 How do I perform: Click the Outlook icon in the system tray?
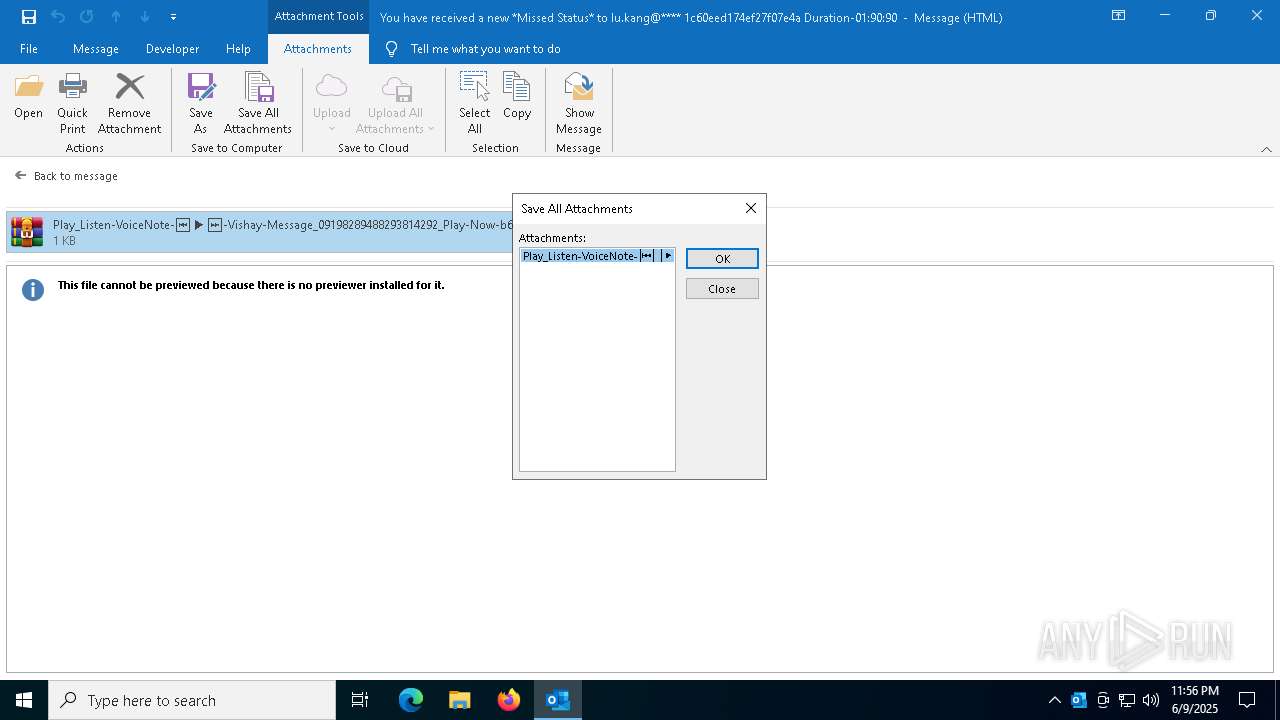coord(1079,700)
